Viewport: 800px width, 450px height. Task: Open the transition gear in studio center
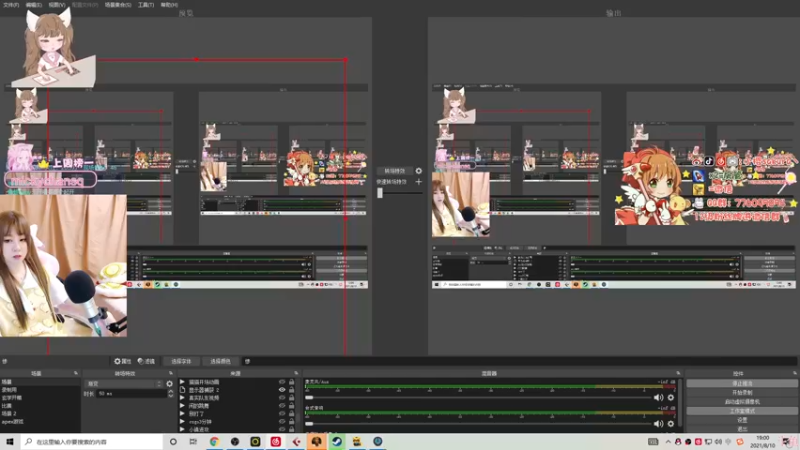pos(419,171)
